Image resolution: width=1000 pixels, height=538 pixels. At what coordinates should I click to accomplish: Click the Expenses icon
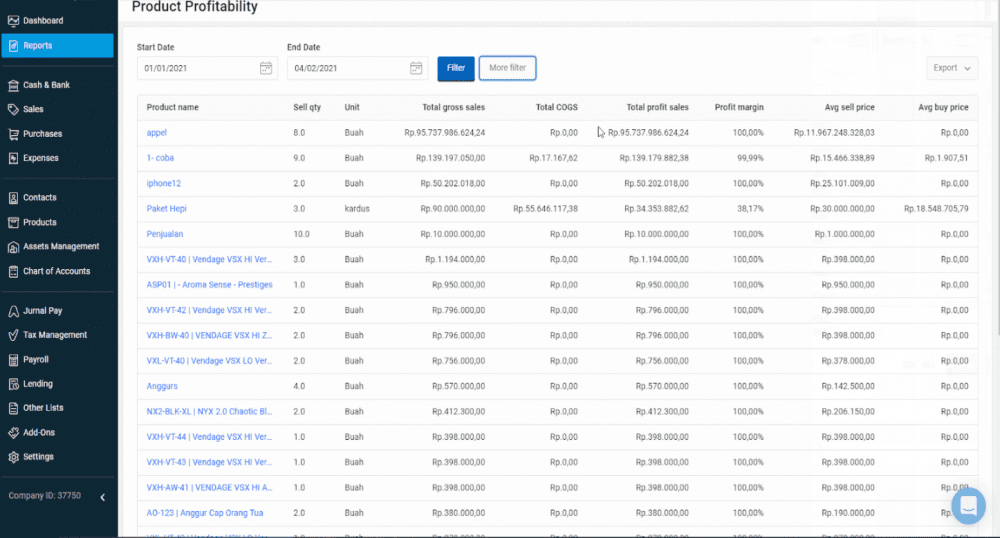point(13,158)
